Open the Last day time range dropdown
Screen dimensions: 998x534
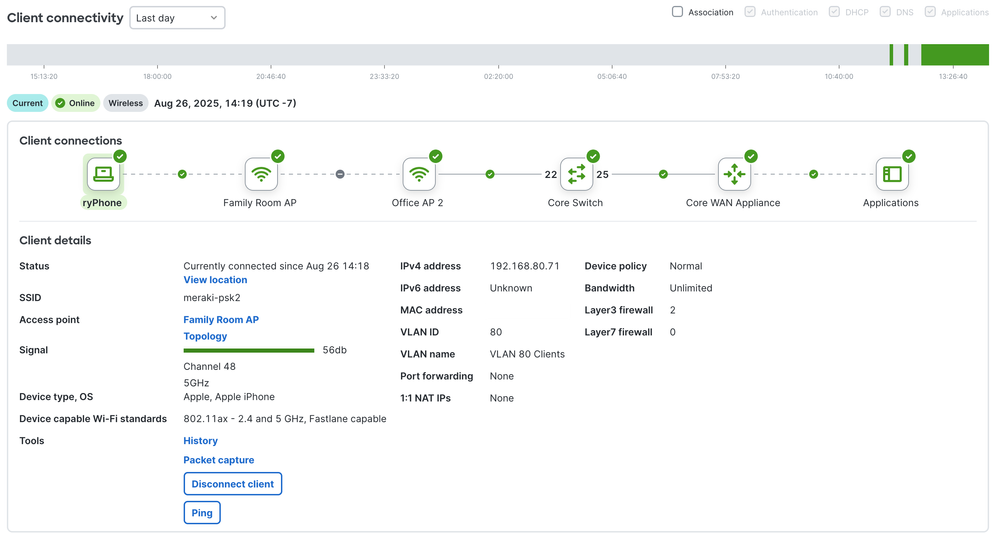pyautogui.click(x=177, y=18)
